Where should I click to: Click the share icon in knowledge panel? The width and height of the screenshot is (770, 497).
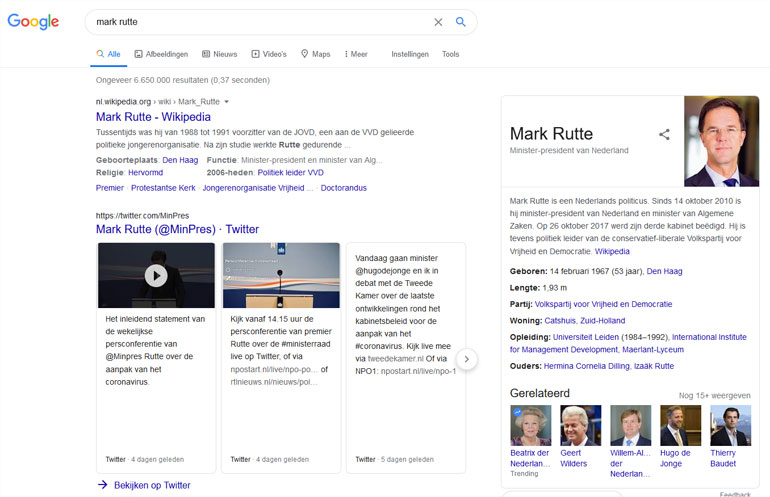point(664,135)
